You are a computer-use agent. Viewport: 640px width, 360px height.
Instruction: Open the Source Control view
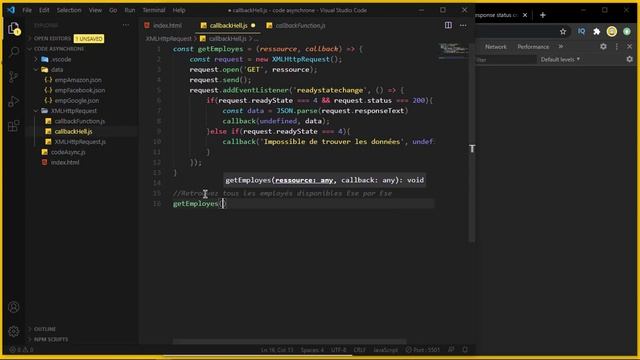pos(14,76)
